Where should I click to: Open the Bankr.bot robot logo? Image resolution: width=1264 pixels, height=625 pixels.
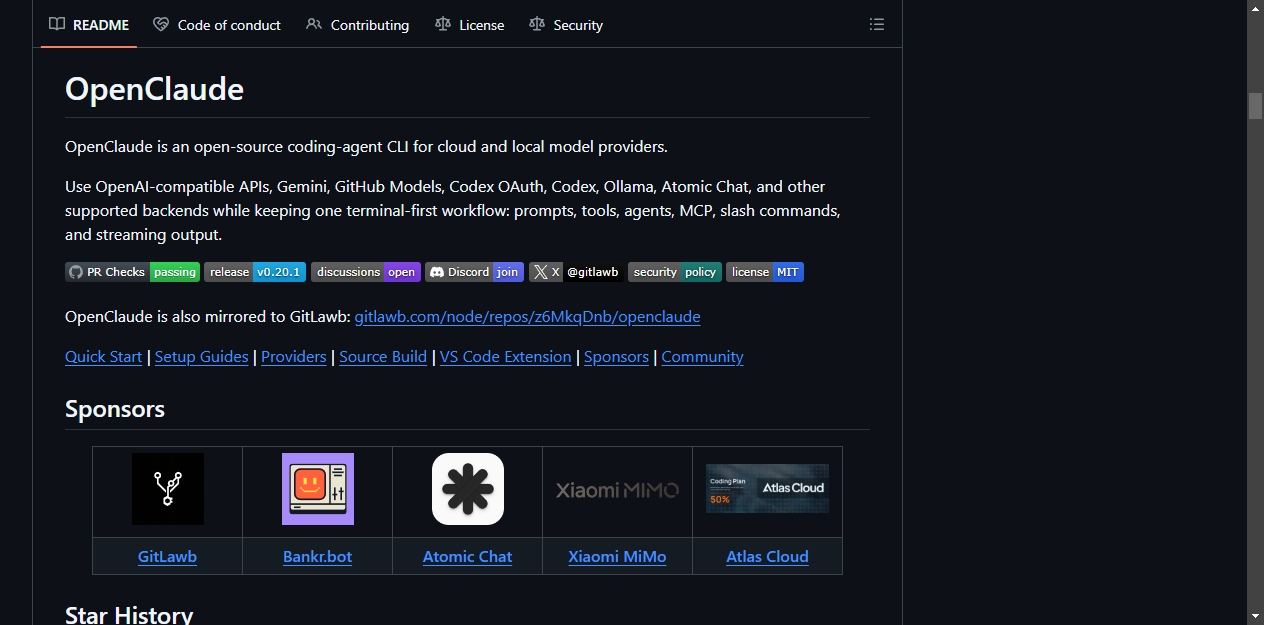(318, 489)
